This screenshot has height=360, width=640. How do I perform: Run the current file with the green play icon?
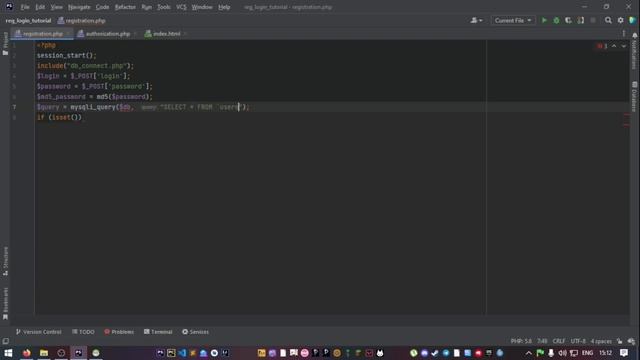[544, 20]
